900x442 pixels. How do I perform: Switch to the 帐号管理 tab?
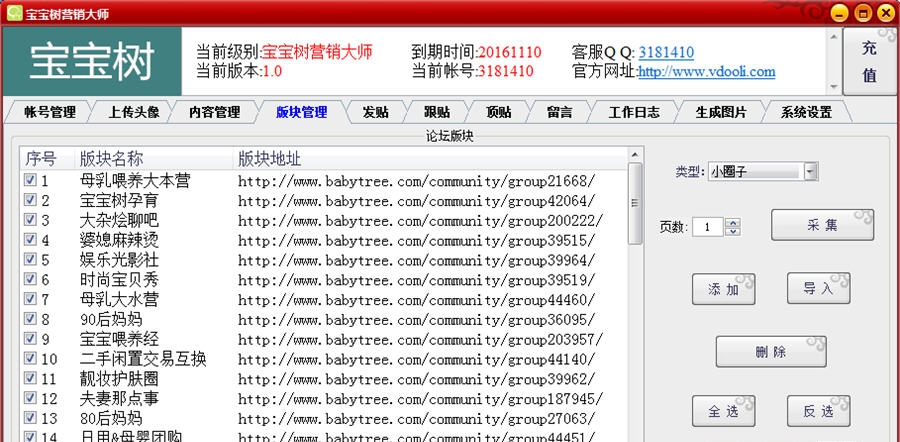point(49,112)
